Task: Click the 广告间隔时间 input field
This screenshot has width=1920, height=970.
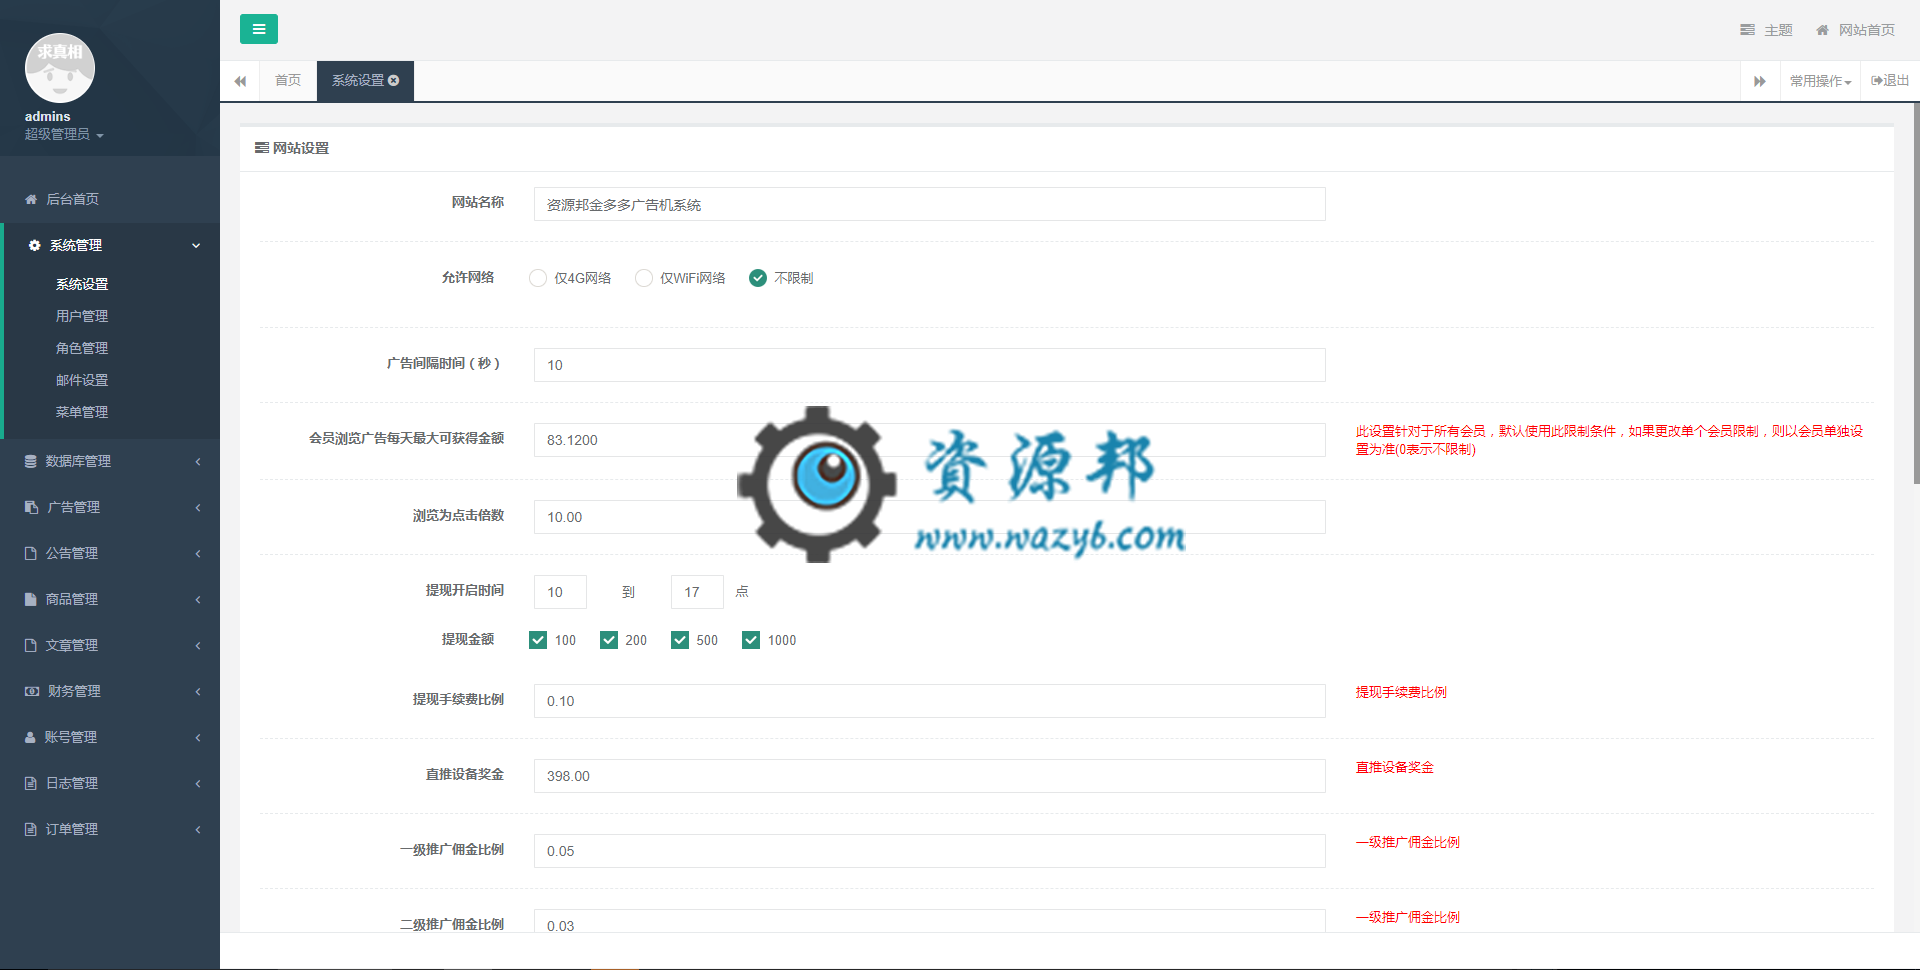Action: pos(930,365)
